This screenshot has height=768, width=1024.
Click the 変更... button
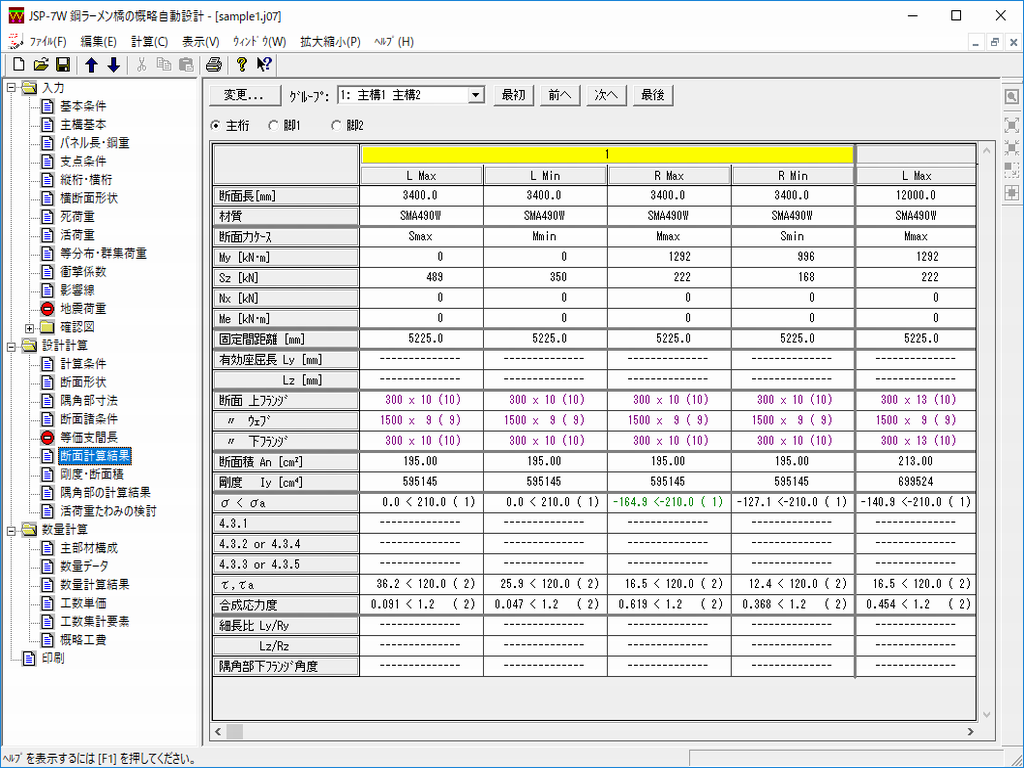tap(245, 95)
